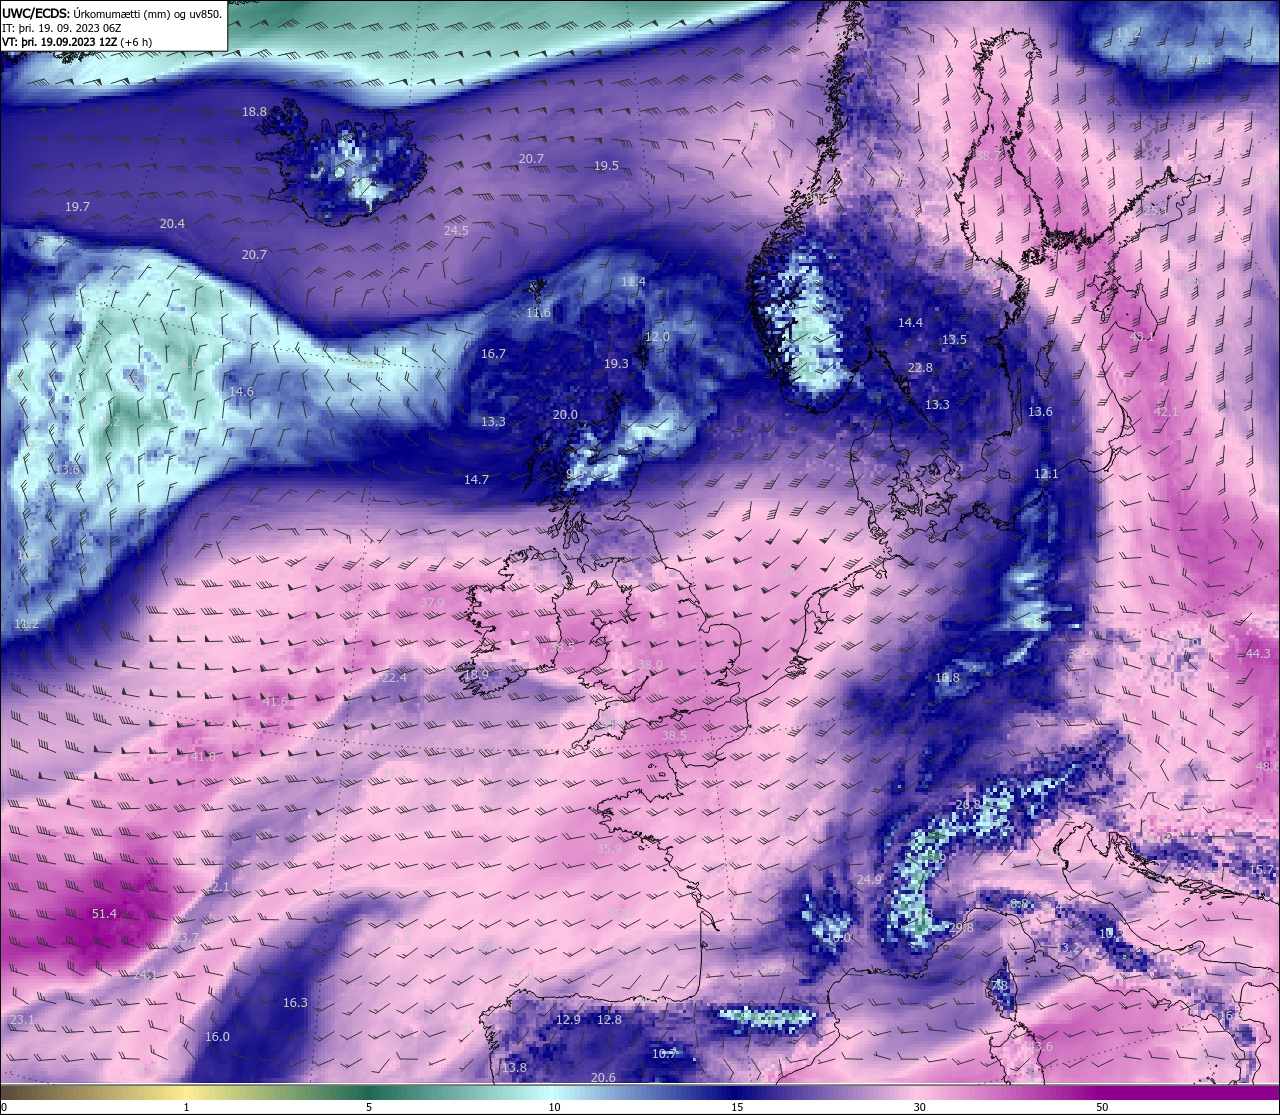This screenshot has width=1280, height=1115.
Task: Click the 12.1 value label
Action: pos(1046,474)
